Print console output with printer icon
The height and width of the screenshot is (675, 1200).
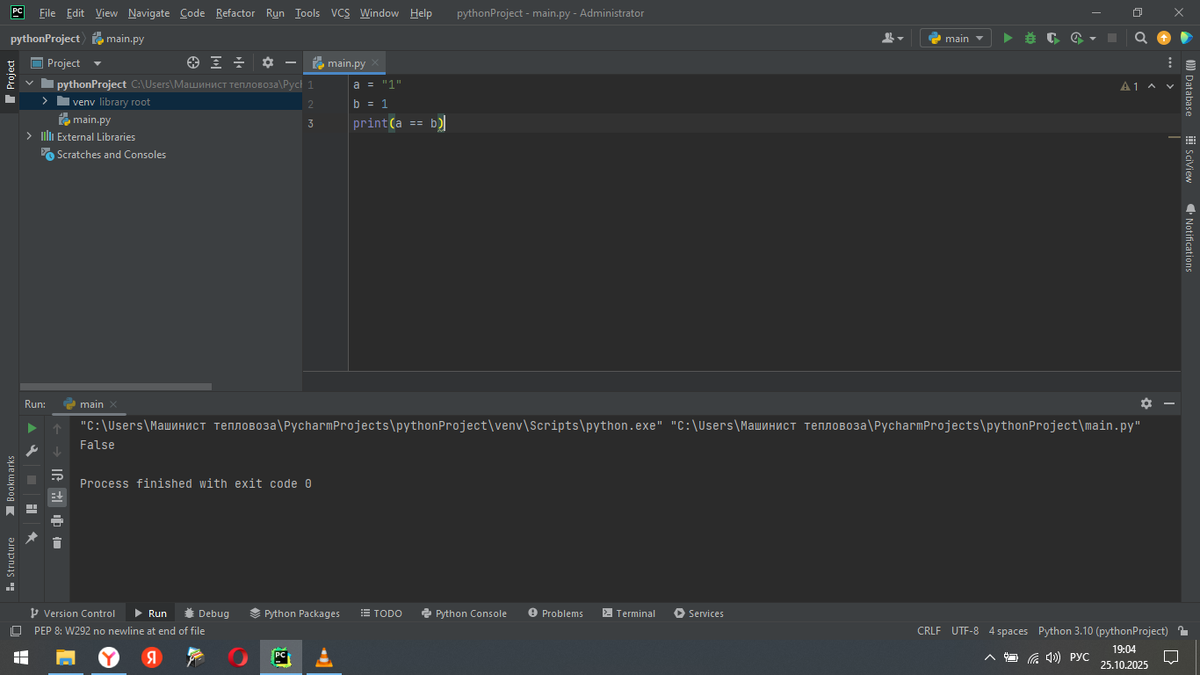click(57, 520)
